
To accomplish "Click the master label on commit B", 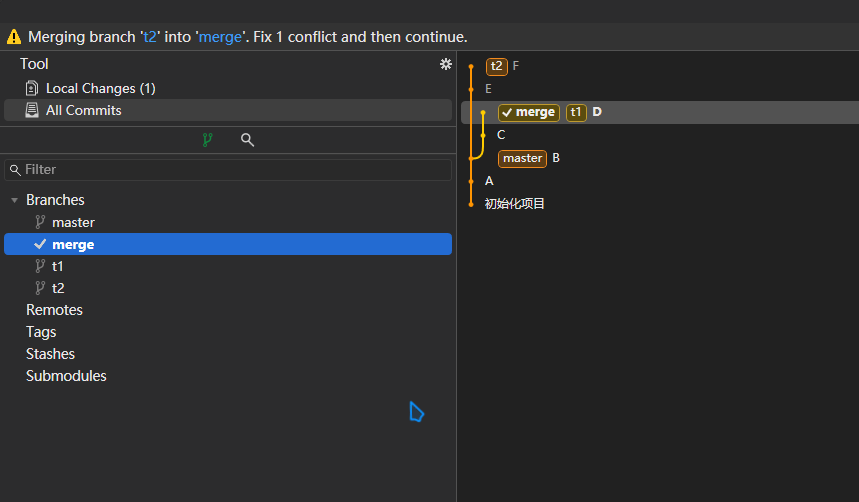I will pos(522,158).
